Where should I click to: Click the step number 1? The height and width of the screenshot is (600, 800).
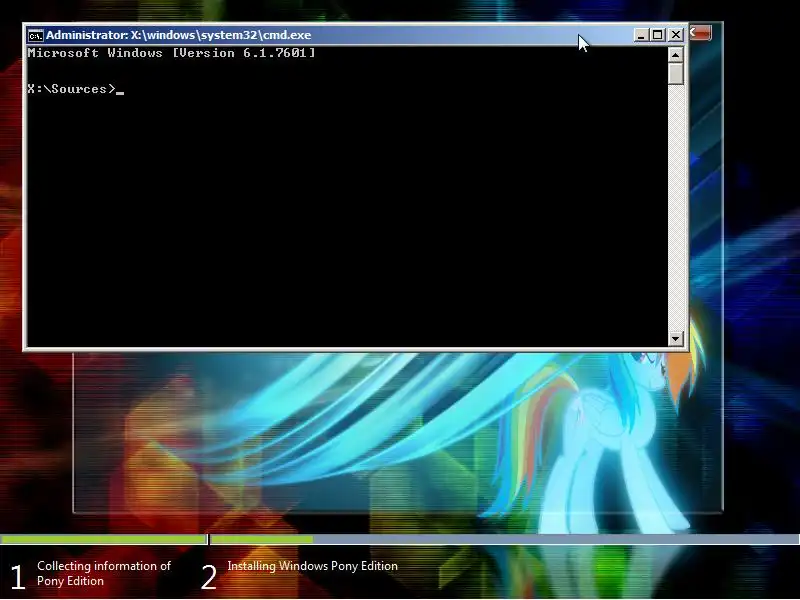(x=17, y=578)
